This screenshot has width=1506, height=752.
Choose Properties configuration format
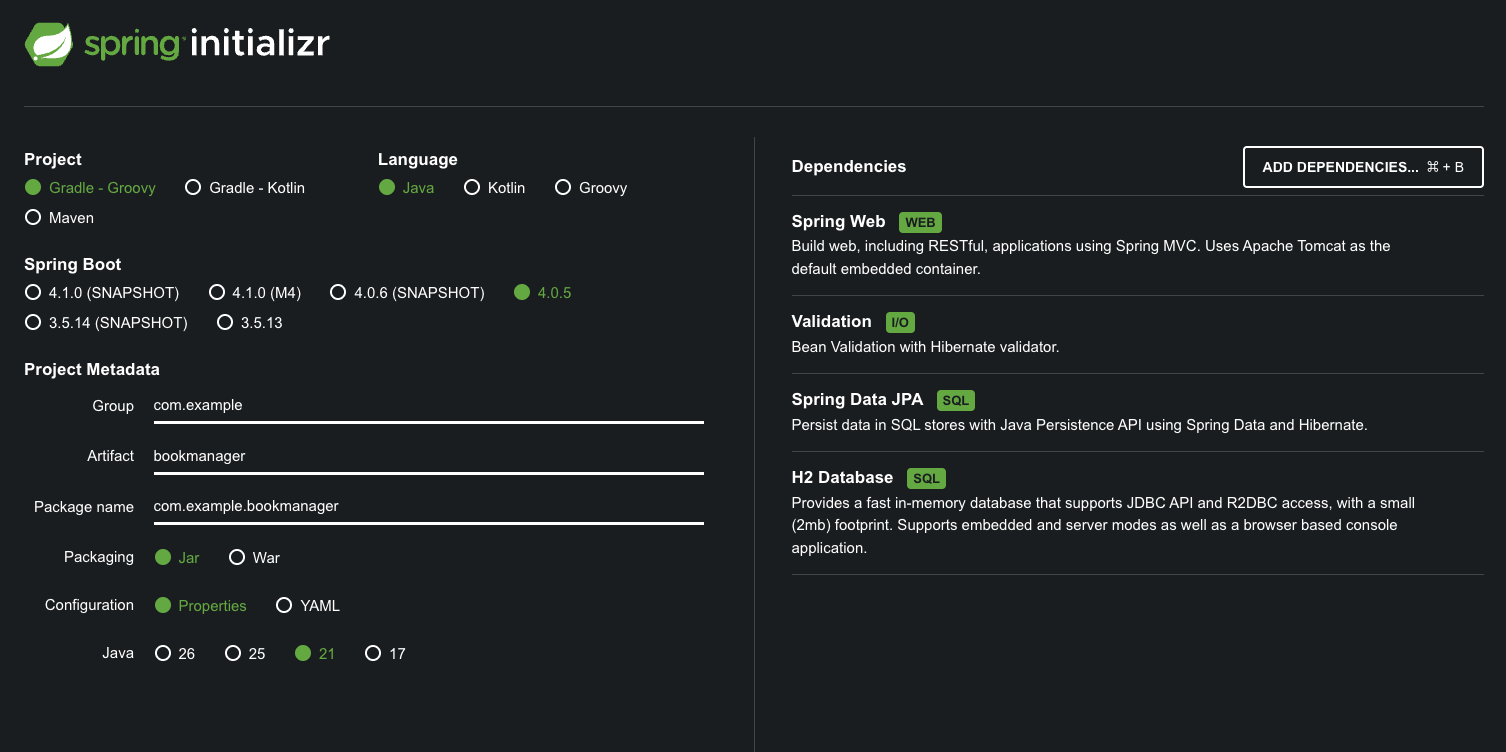click(x=200, y=606)
